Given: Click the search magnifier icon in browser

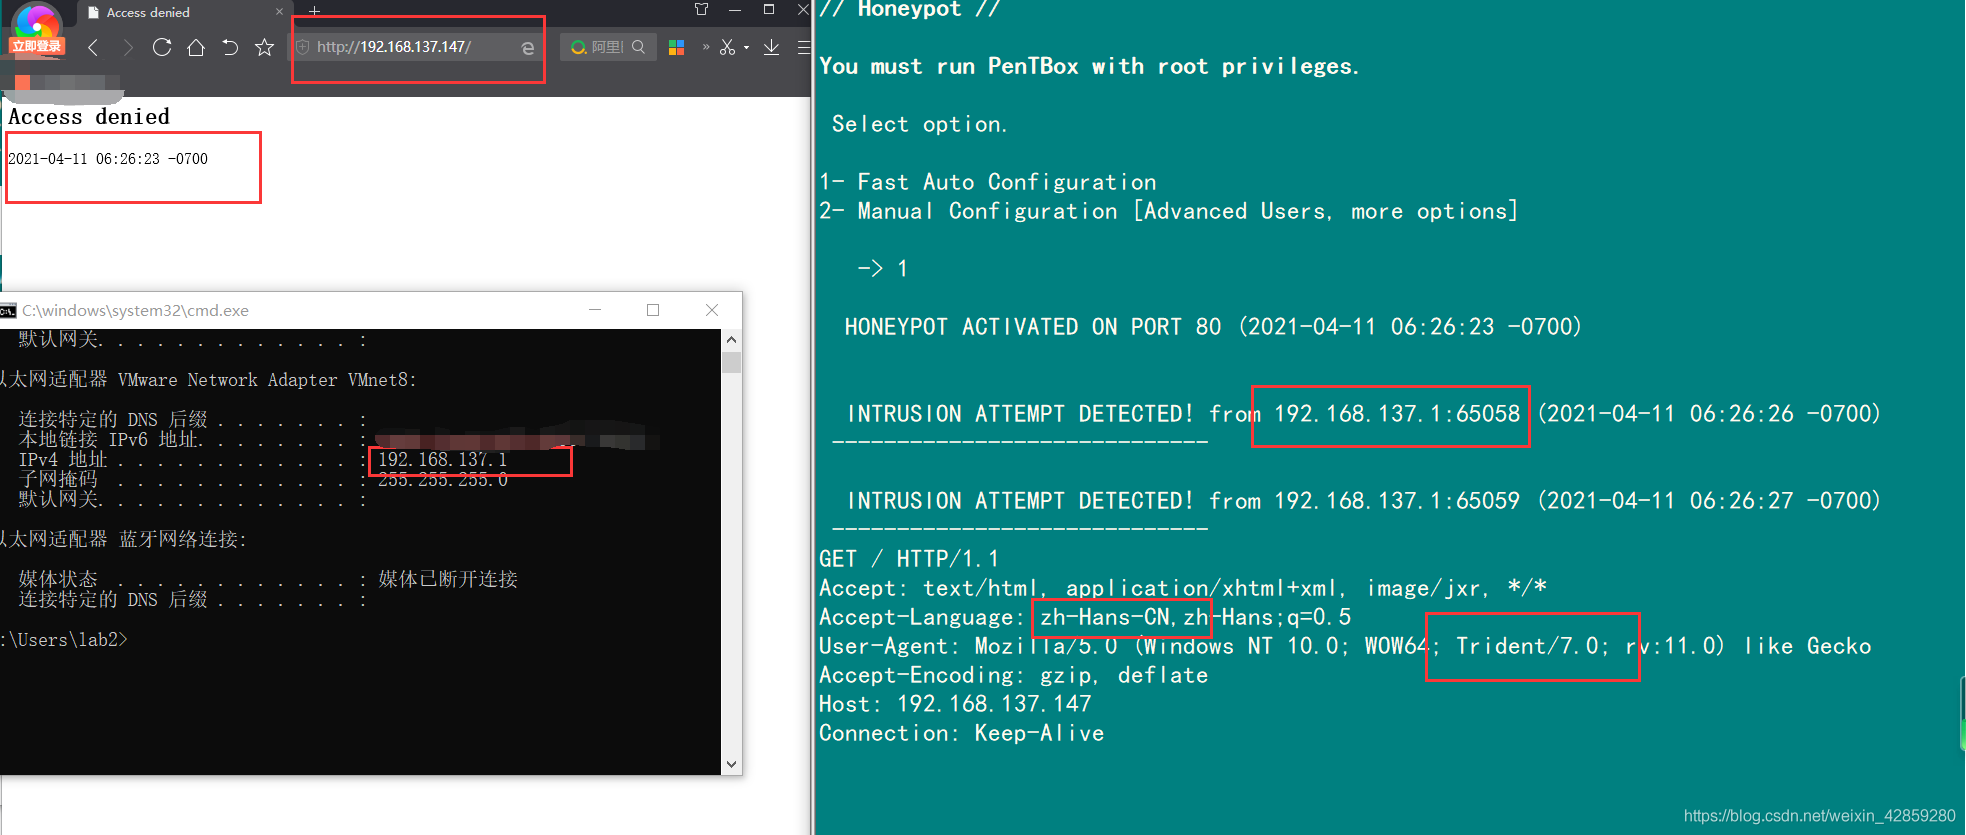Looking at the screenshot, I should [638, 47].
